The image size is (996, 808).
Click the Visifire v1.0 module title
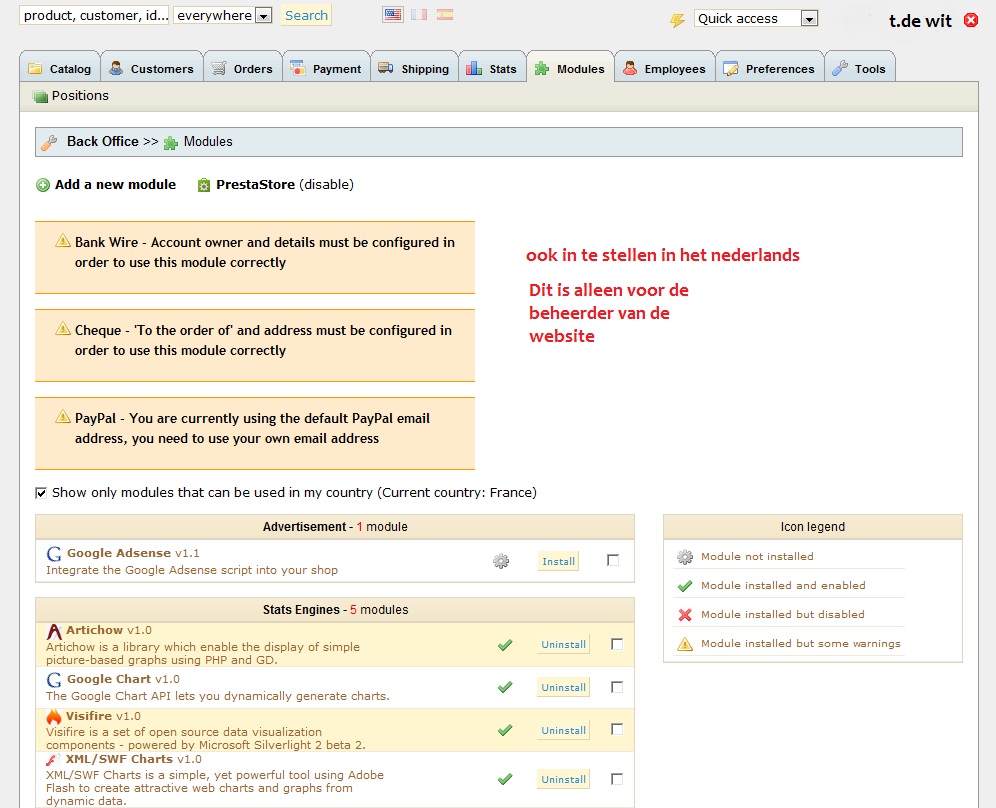(103, 716)
